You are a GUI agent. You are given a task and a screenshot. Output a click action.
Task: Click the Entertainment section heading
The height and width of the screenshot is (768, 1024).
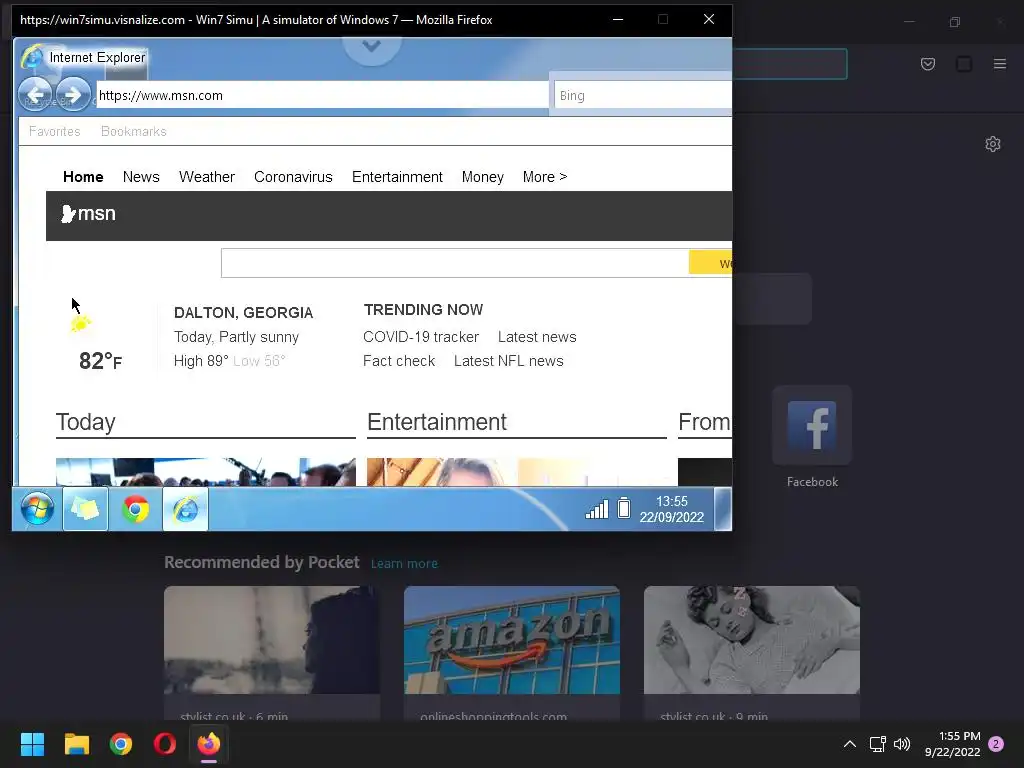(x=437, y=422)
